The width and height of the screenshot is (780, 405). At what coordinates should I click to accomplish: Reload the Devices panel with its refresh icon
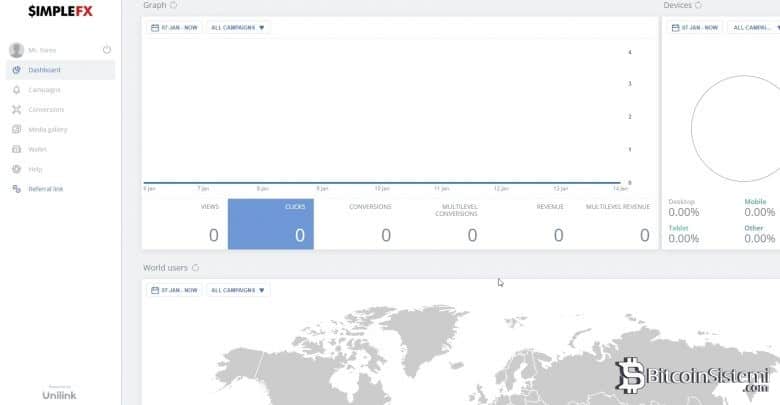click(x=698, y=5)
